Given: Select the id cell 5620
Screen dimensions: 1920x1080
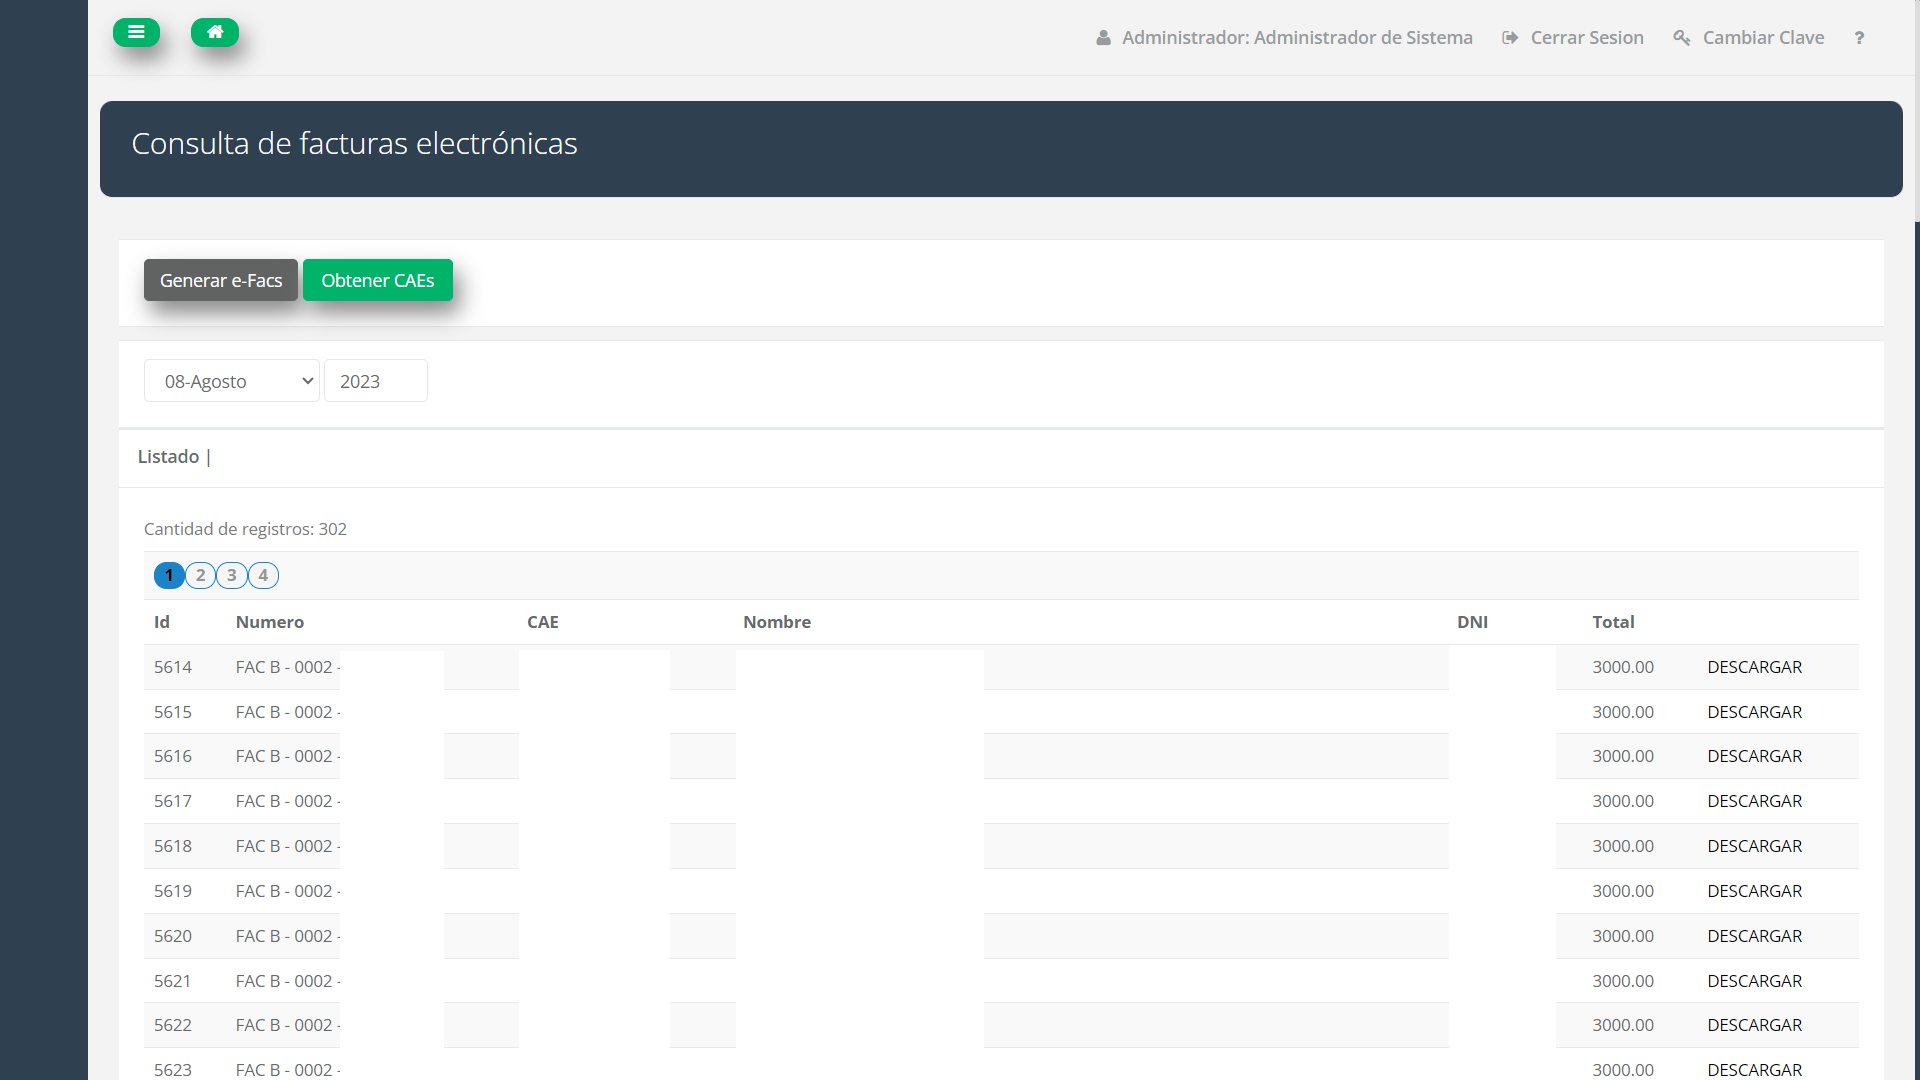Looking at the screenshot, I should [173, 936].
